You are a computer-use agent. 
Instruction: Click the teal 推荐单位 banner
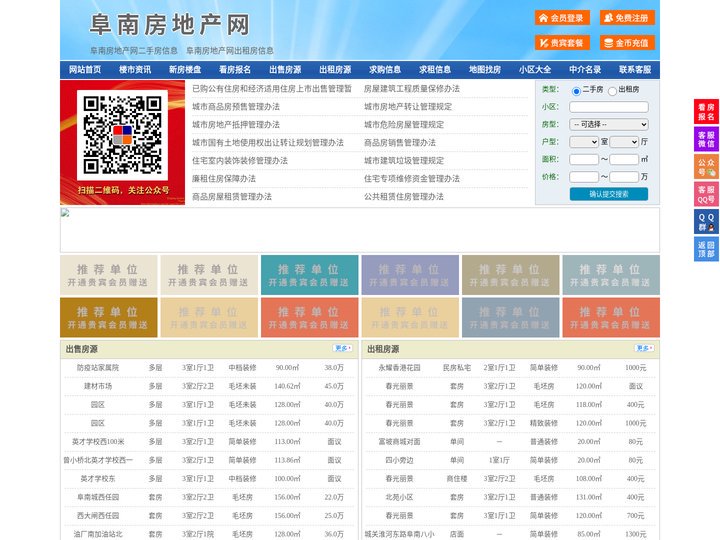(309, 275)
